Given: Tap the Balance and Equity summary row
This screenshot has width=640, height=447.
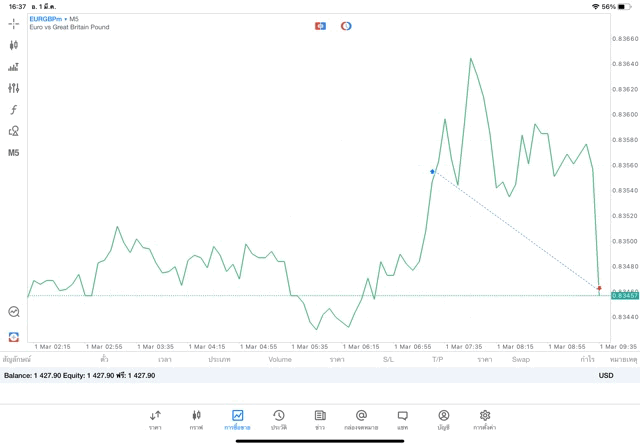Looking at the screenshot, I should tap(80, 375).
